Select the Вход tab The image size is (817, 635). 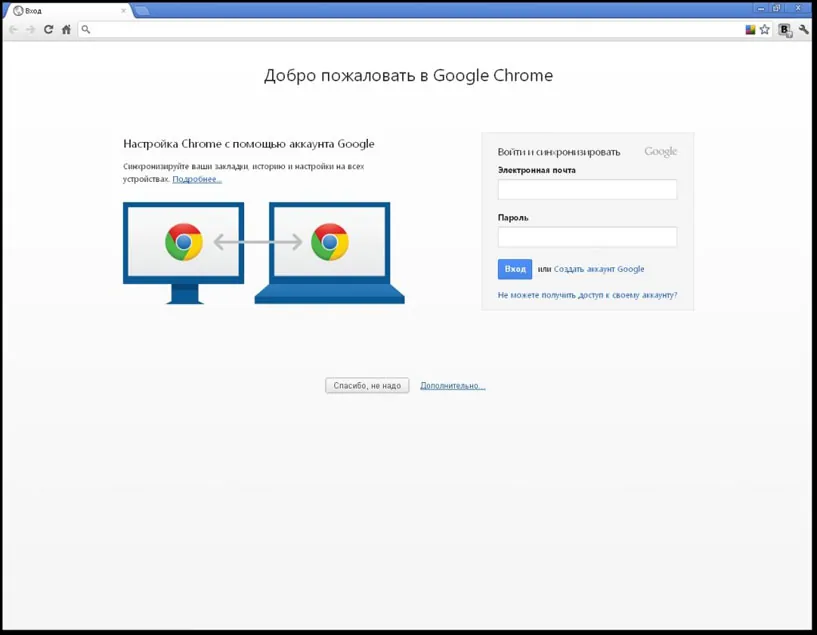(68, 10)
